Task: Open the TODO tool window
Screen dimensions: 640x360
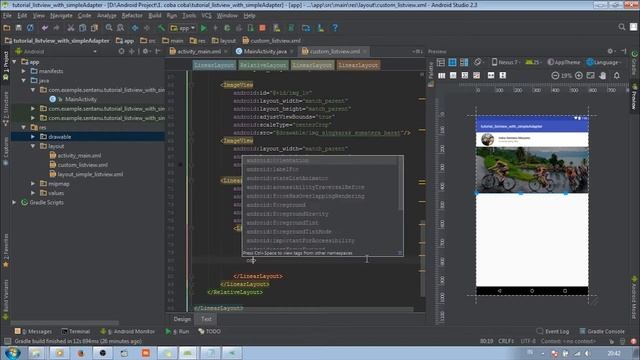Action: pyautogui.click(x=209, y=331)
